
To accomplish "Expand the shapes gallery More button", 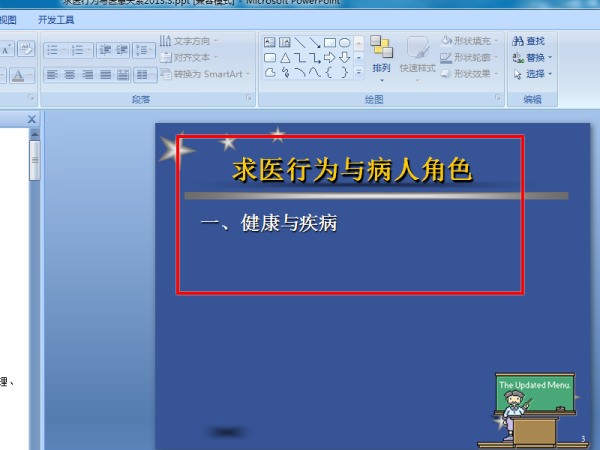I will tap(359, 72).
